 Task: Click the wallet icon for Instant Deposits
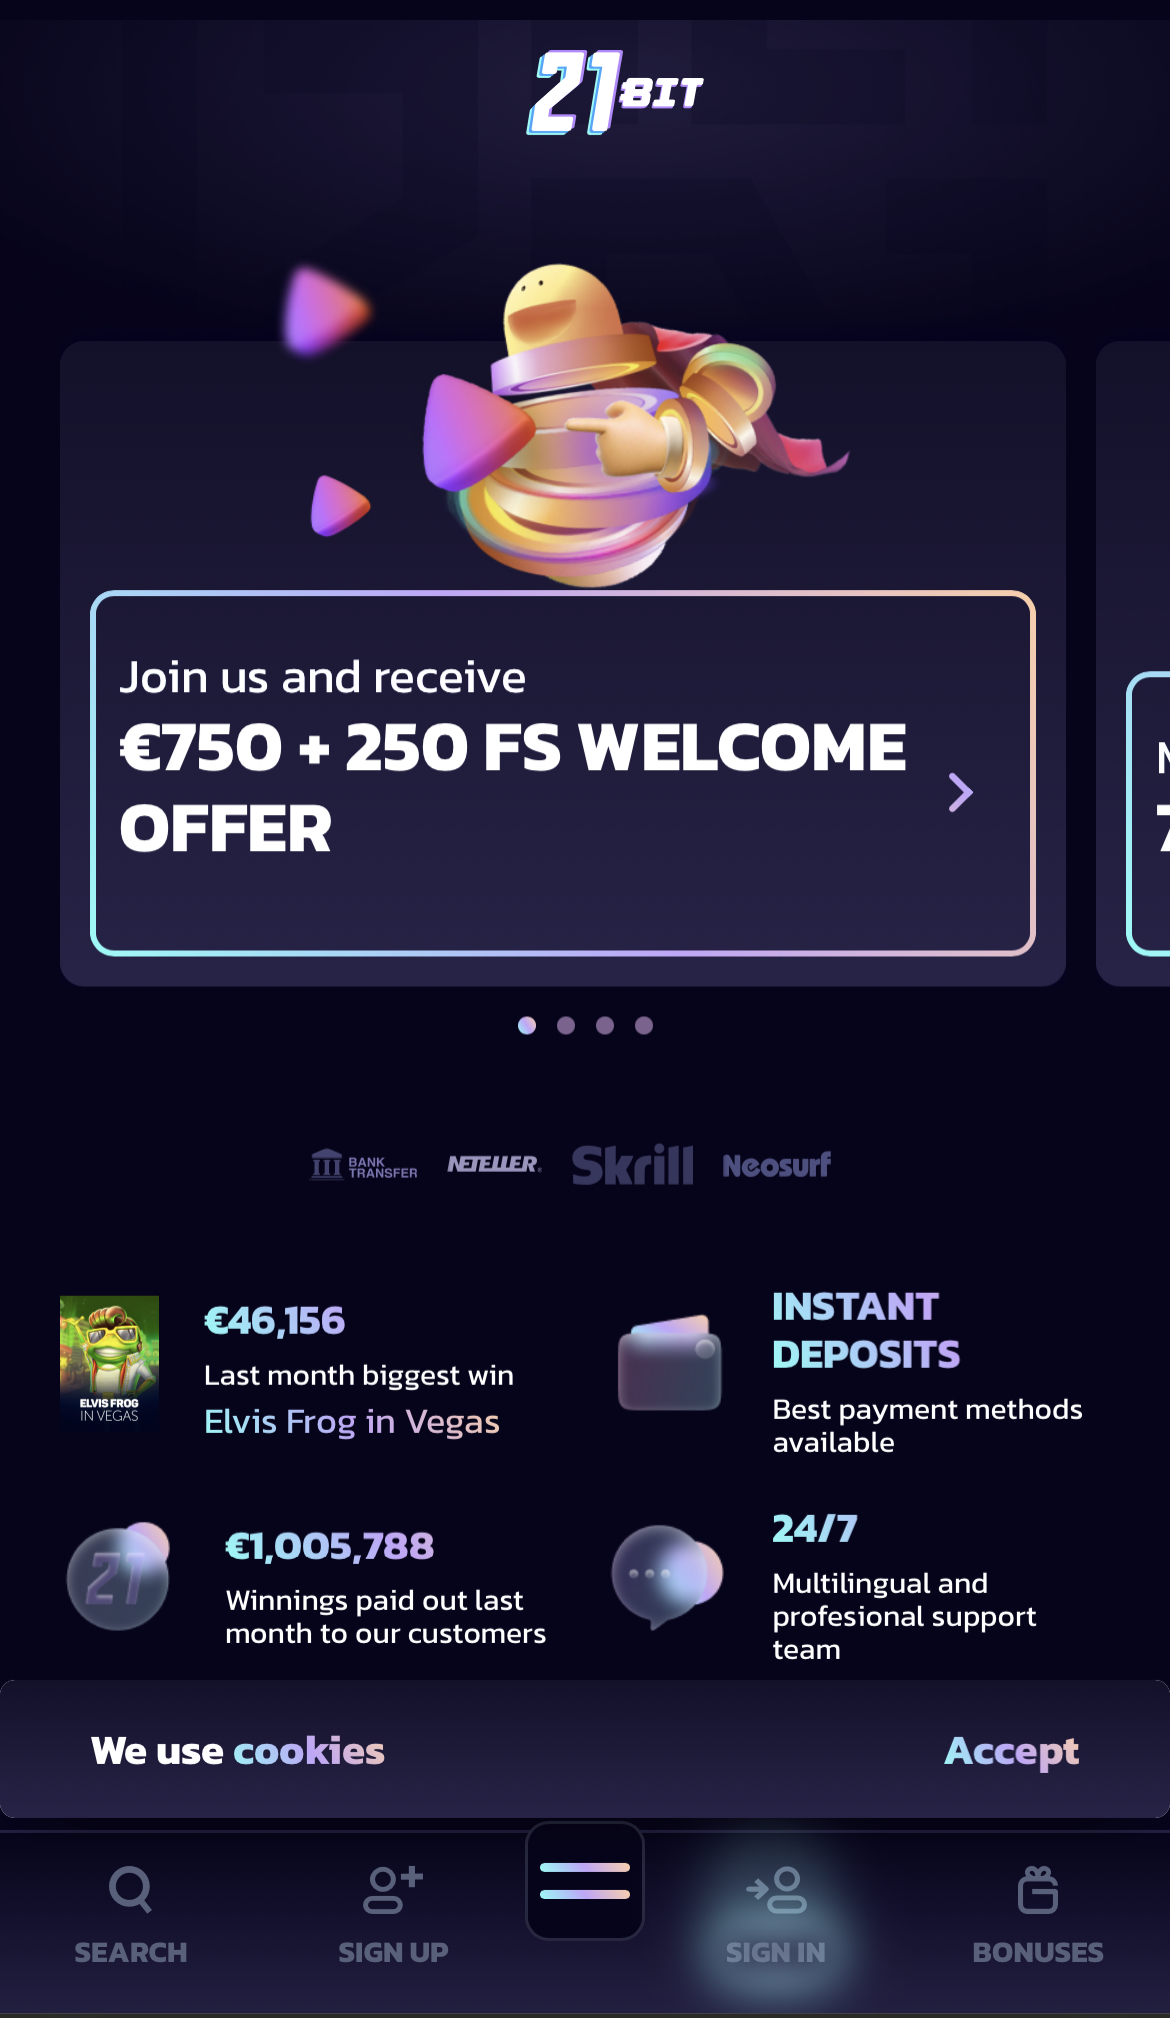pos(670,1362)
